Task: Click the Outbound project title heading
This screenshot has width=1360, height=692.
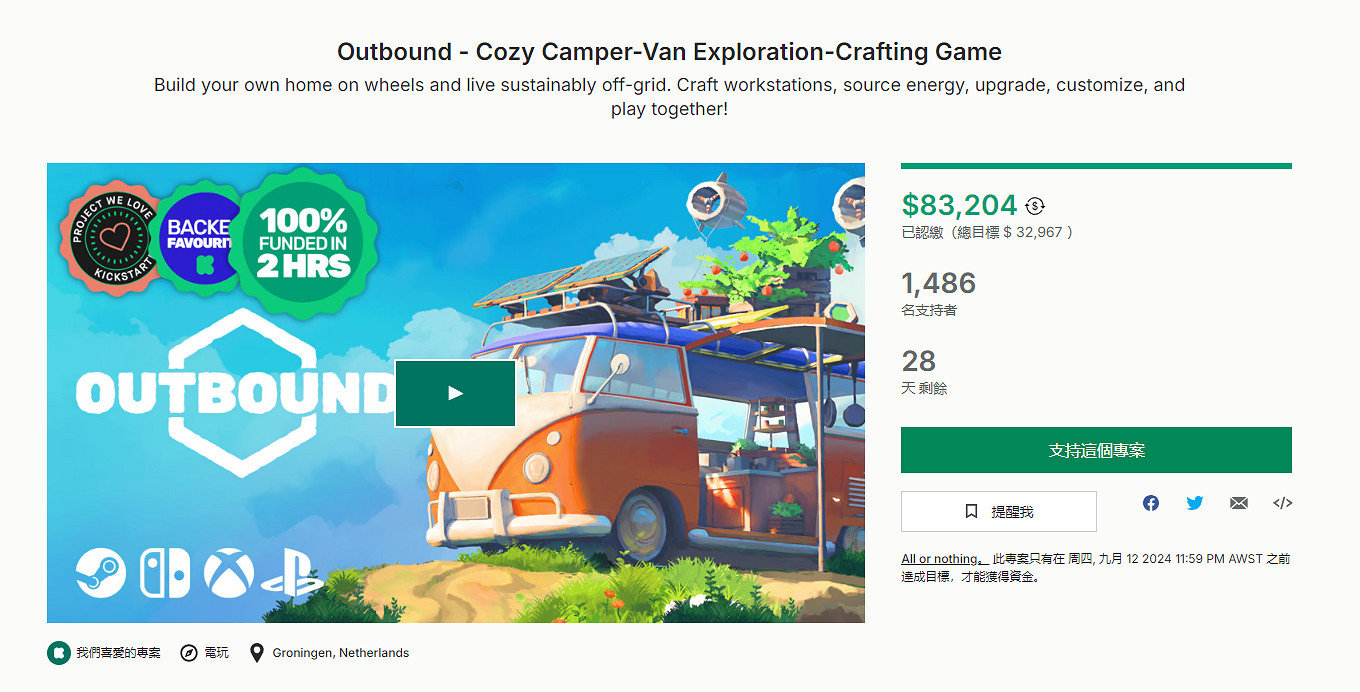Action: click(669, 51)
